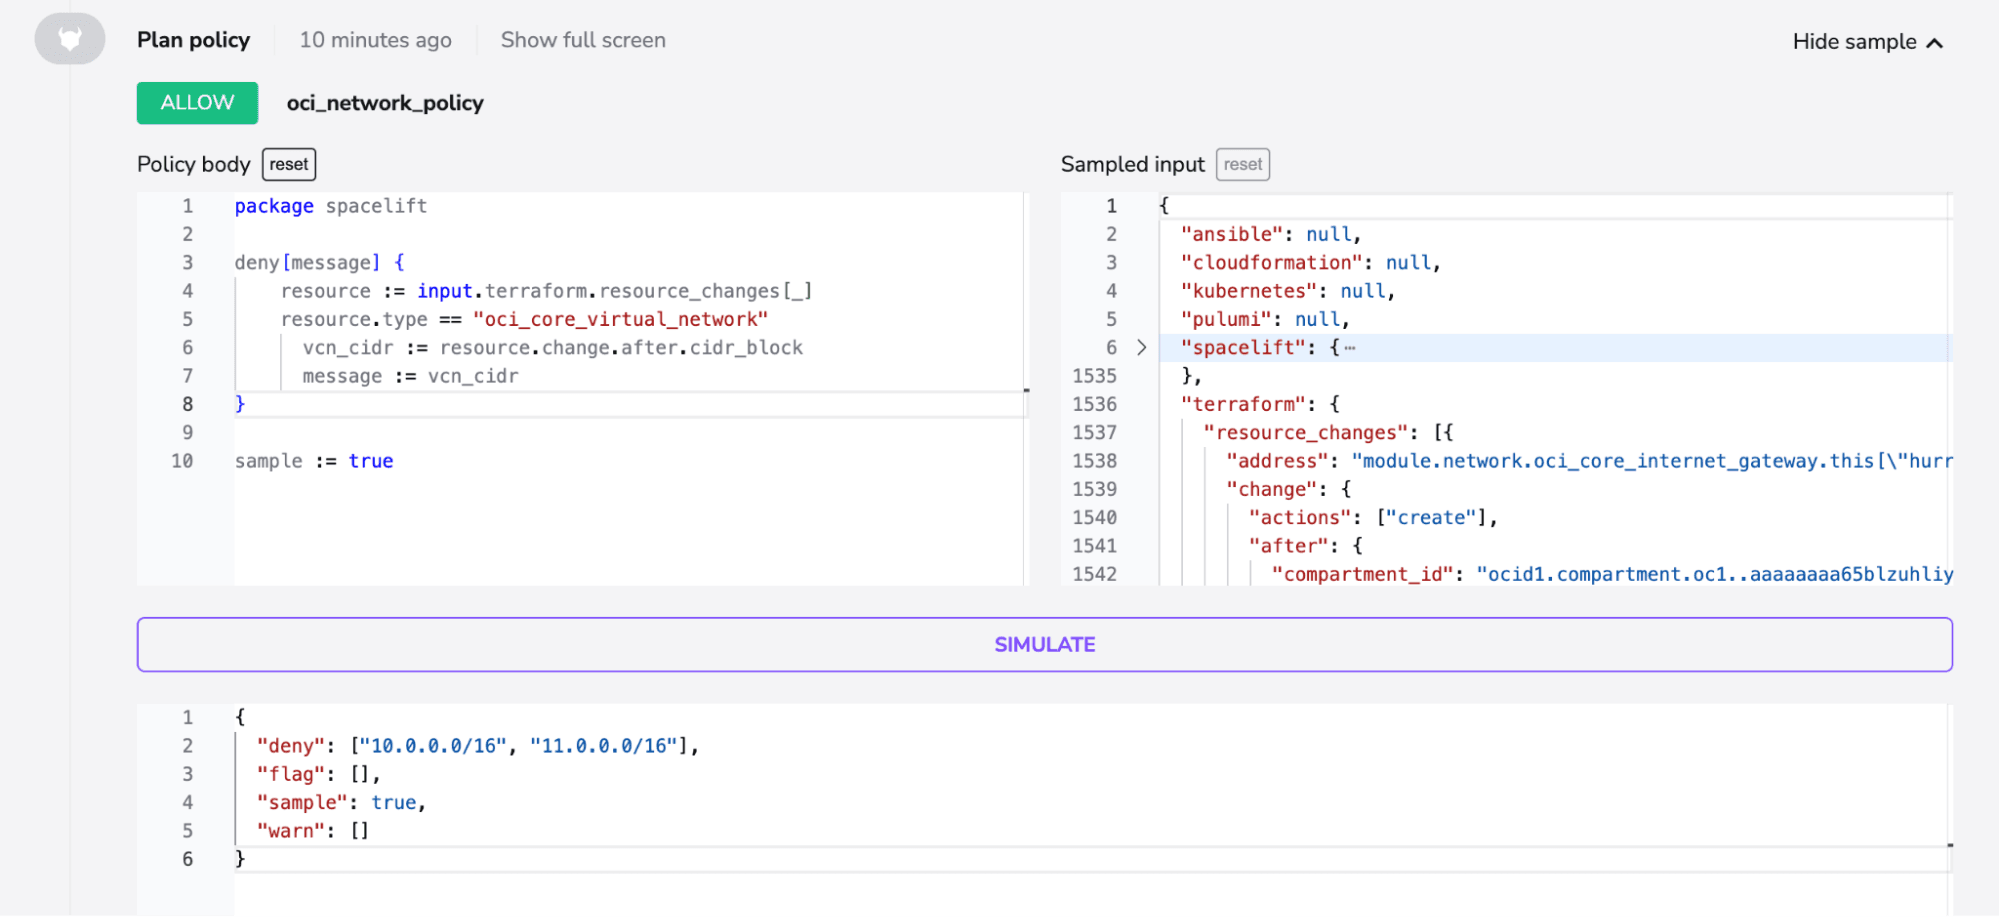Open Show full screen view
This screenshot has width=1999, height=917.
[x=583, y=40]
